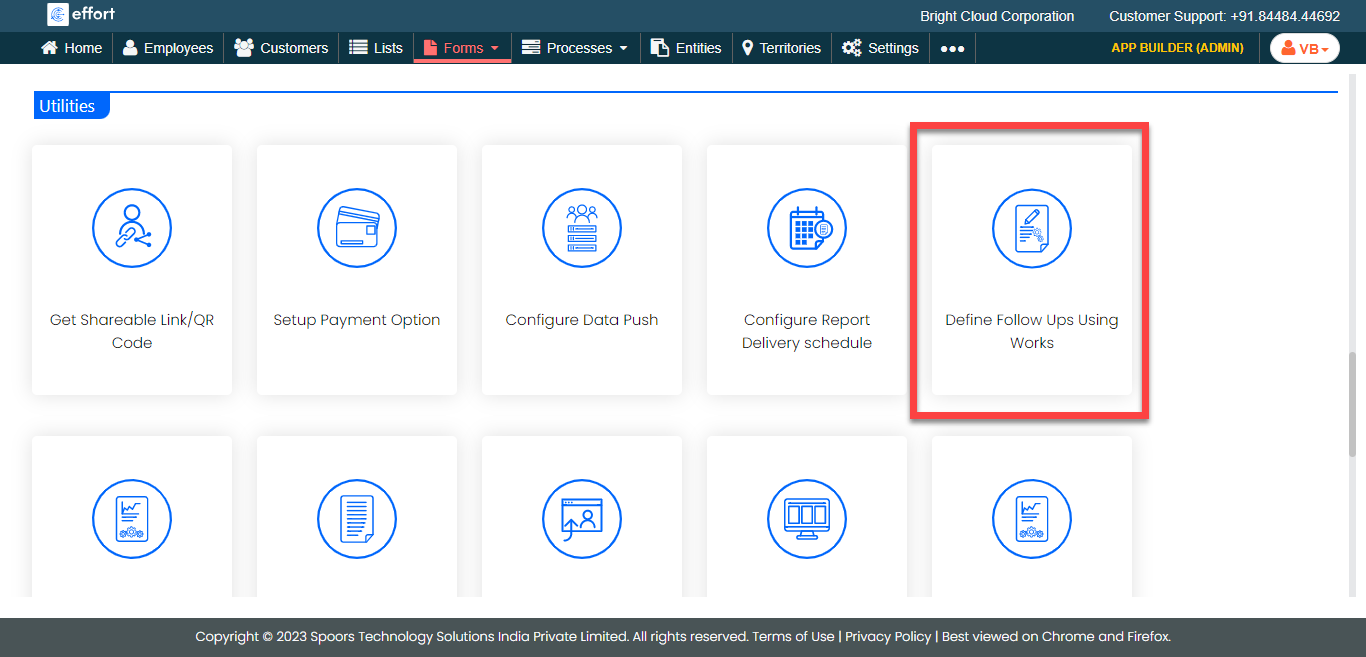Viewport: 1366px width, 657px height.
Task: Click the document lines icon in second row
Action: pos(357,519)
